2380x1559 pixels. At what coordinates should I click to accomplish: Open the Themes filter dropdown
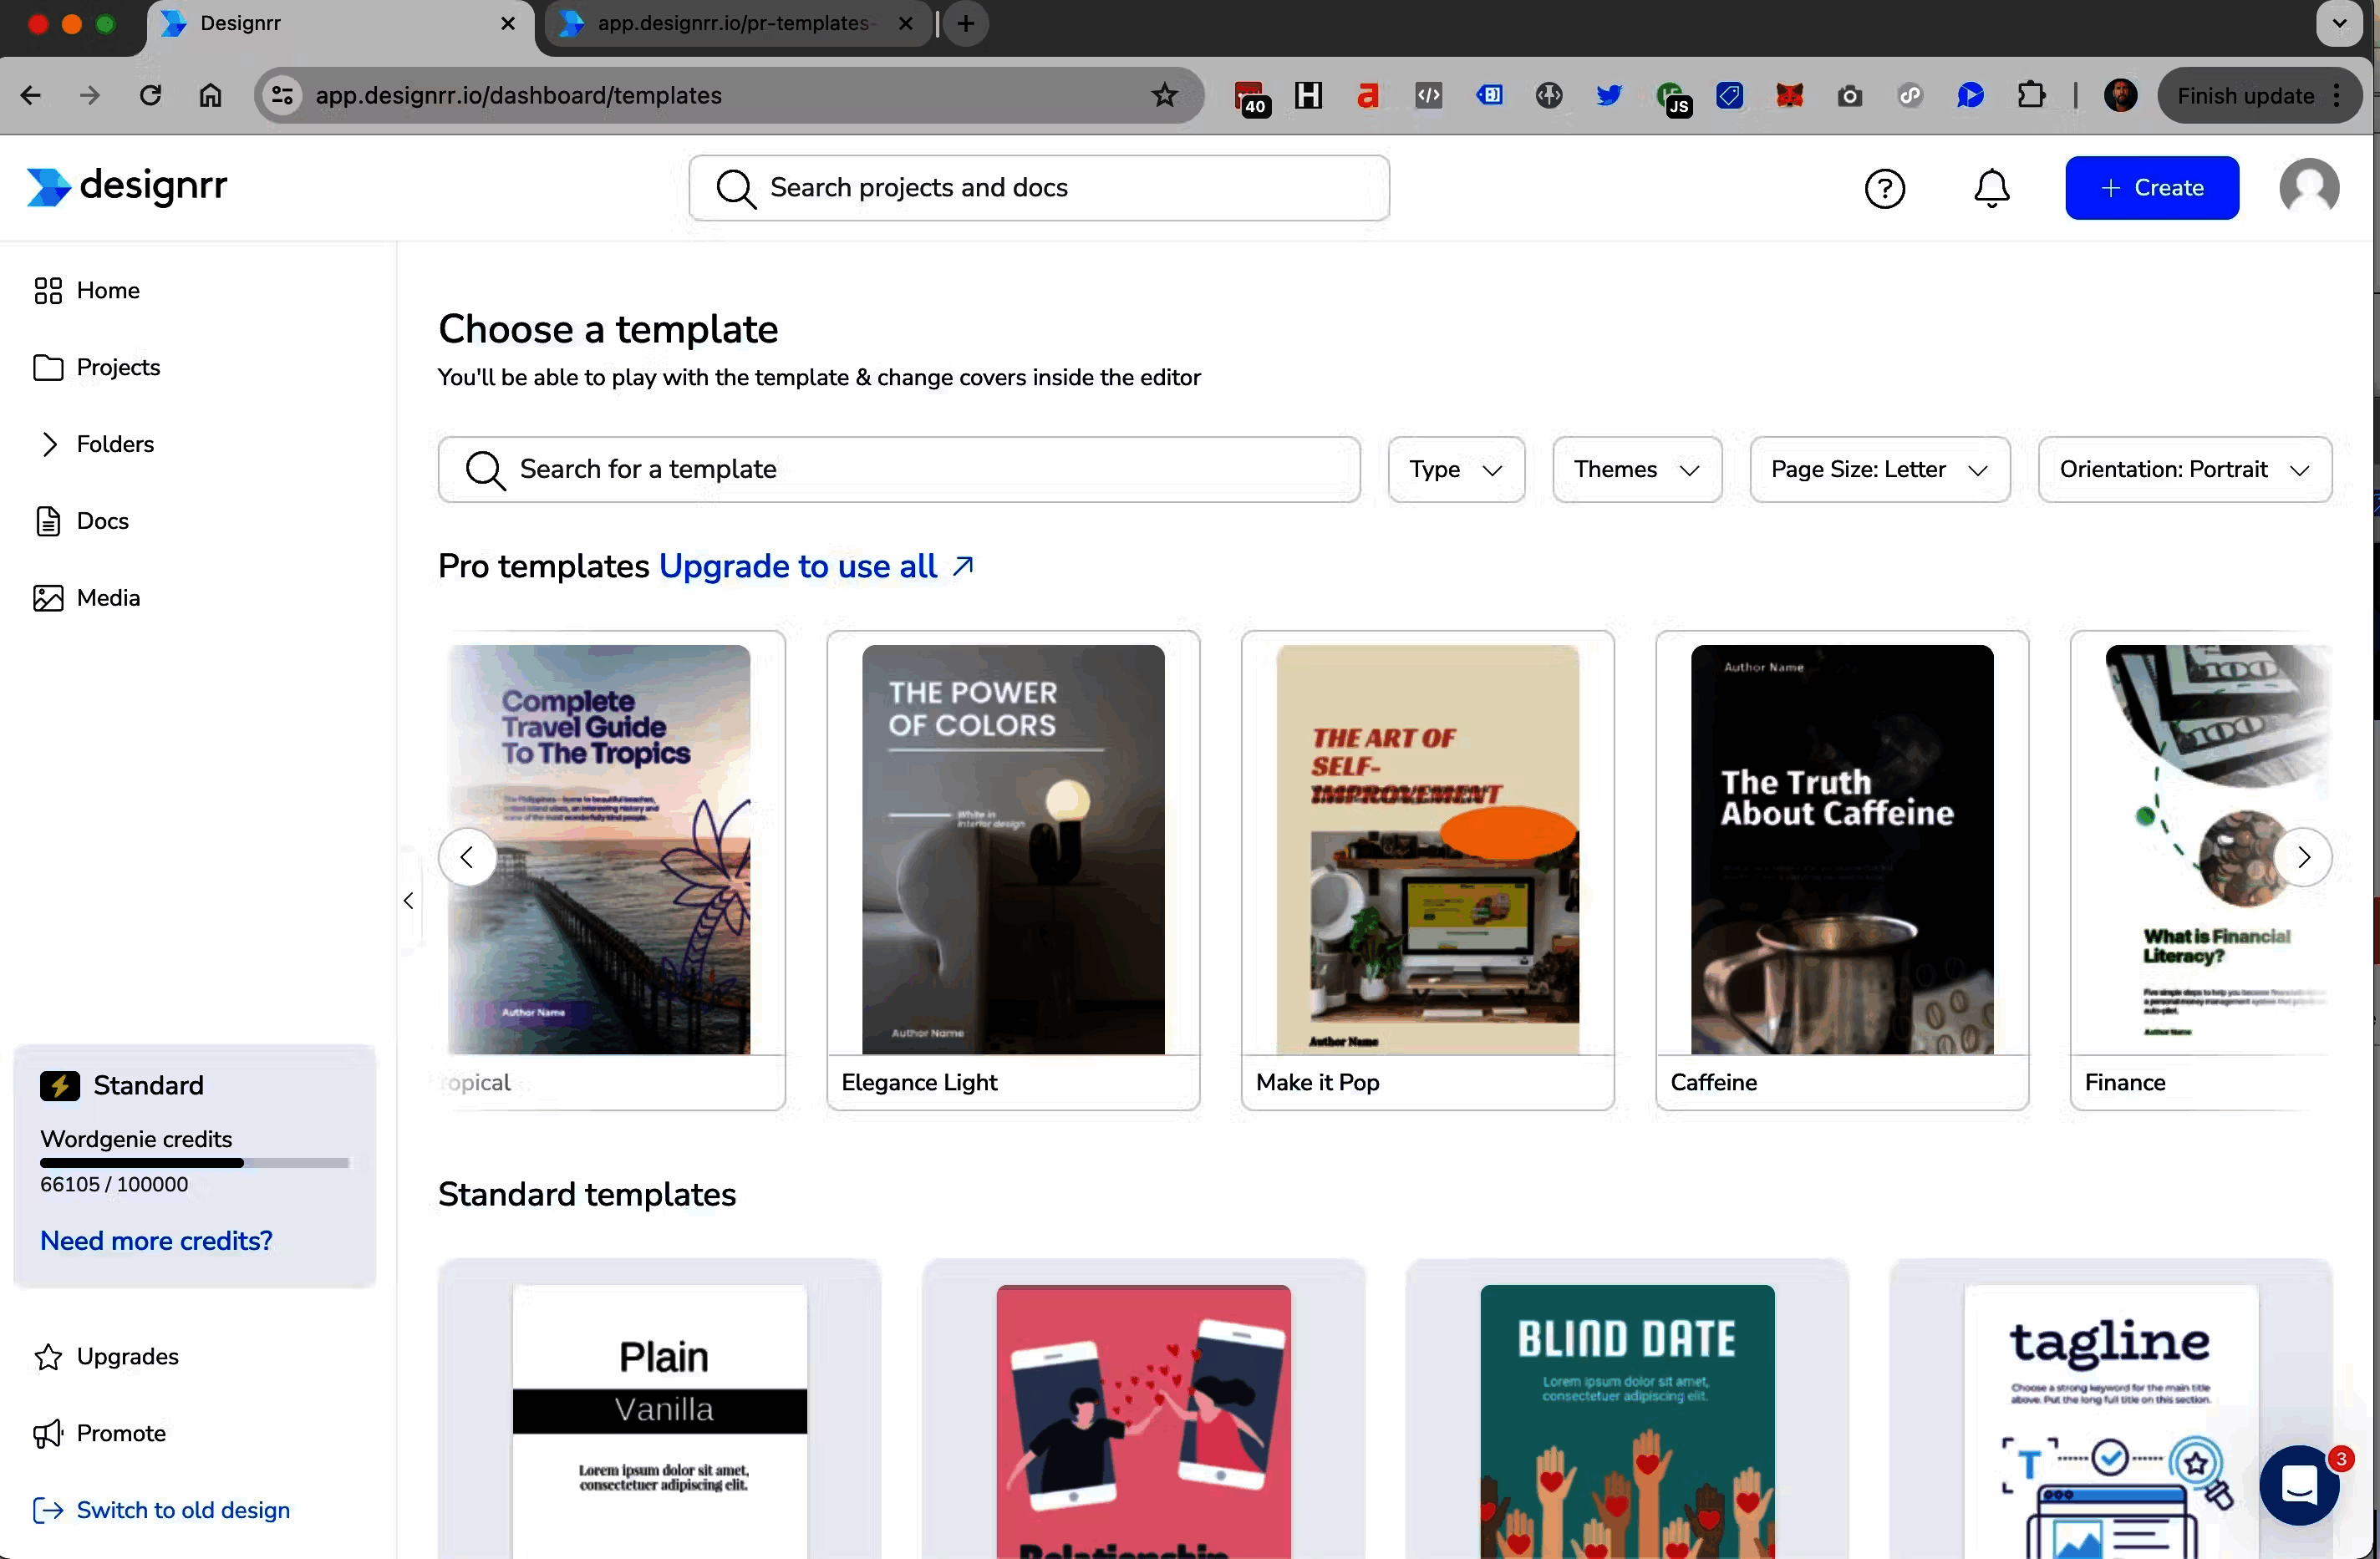coord(1635,470)
